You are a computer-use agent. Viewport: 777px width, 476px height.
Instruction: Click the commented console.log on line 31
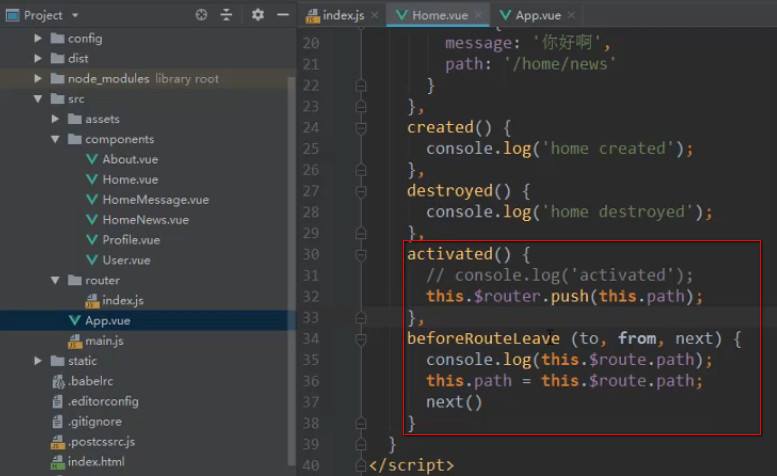click(559, 275)
